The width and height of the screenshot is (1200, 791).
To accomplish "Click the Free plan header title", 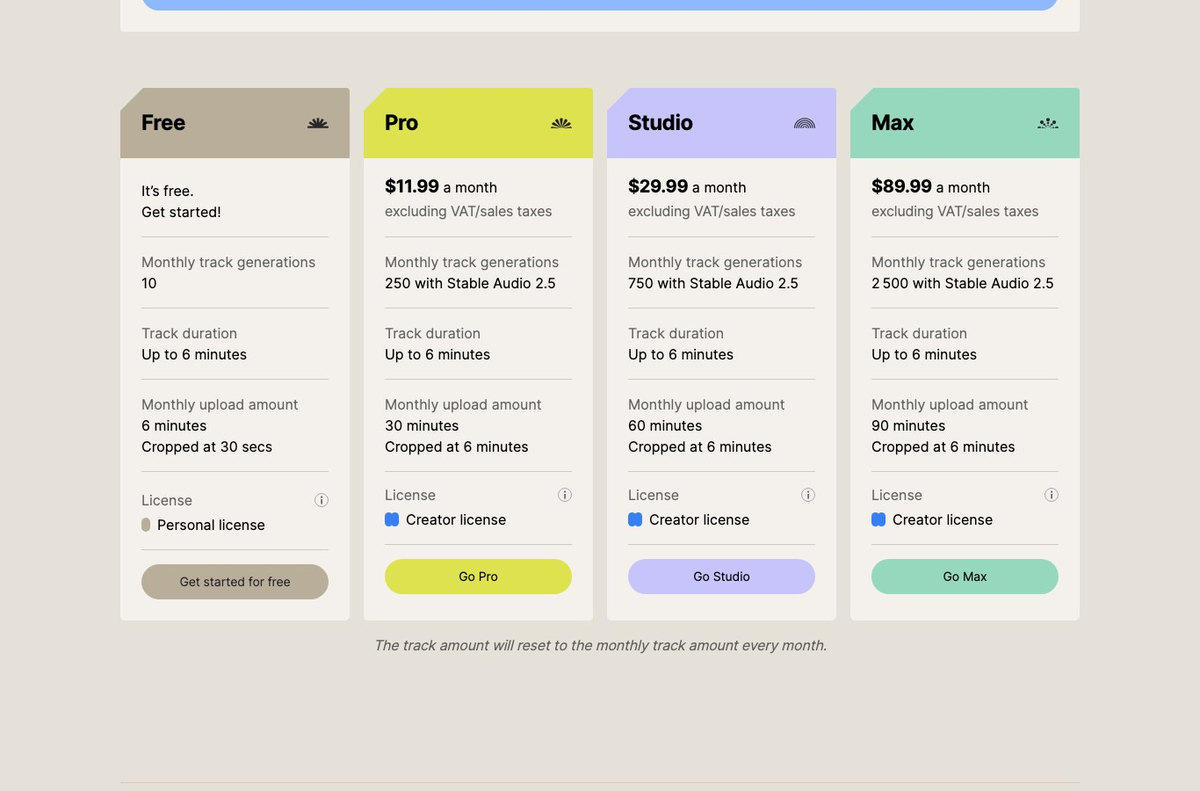I will 163,123.
